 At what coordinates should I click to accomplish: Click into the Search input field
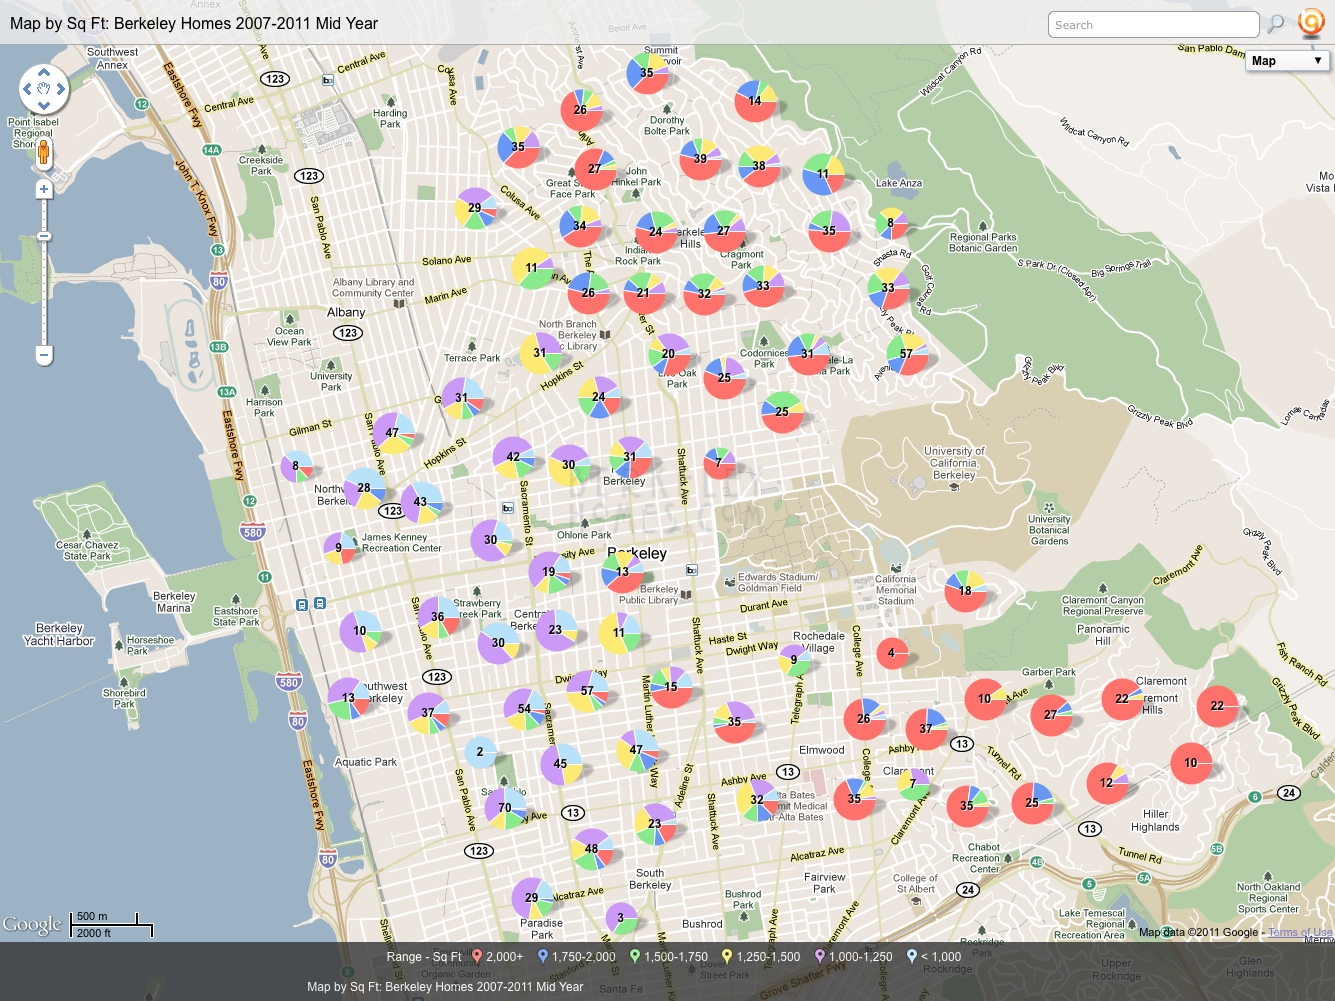pos(1153,25)
